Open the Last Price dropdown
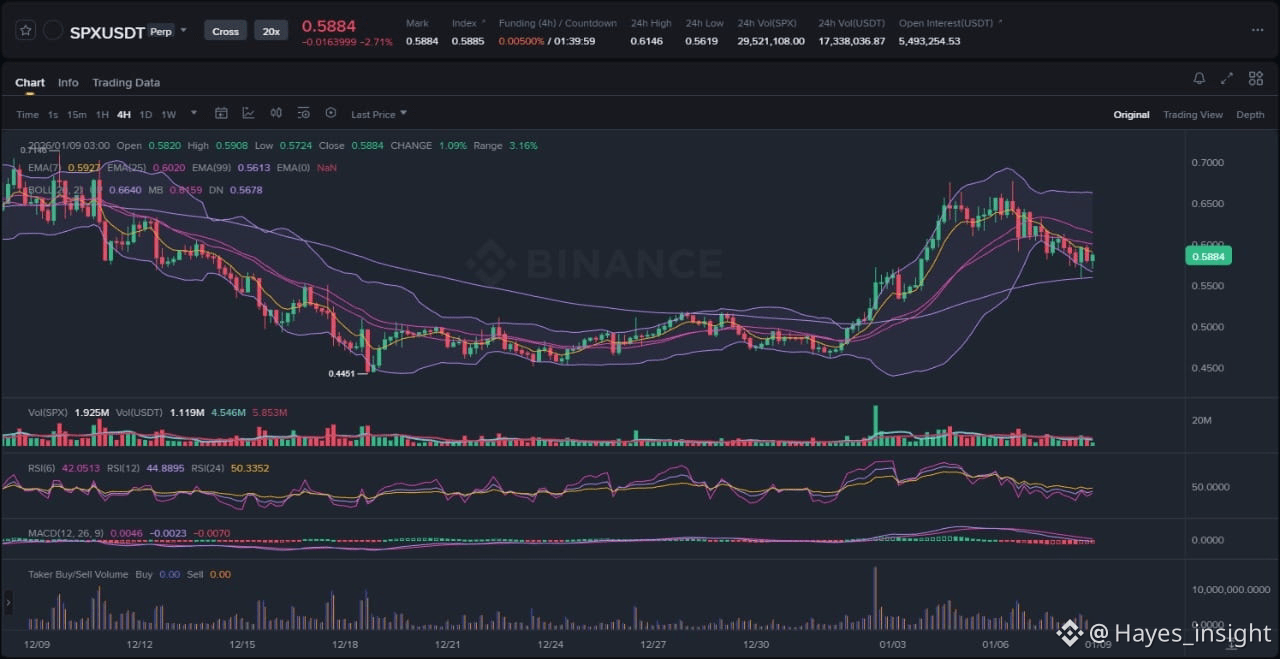 [x=378, y=114]
